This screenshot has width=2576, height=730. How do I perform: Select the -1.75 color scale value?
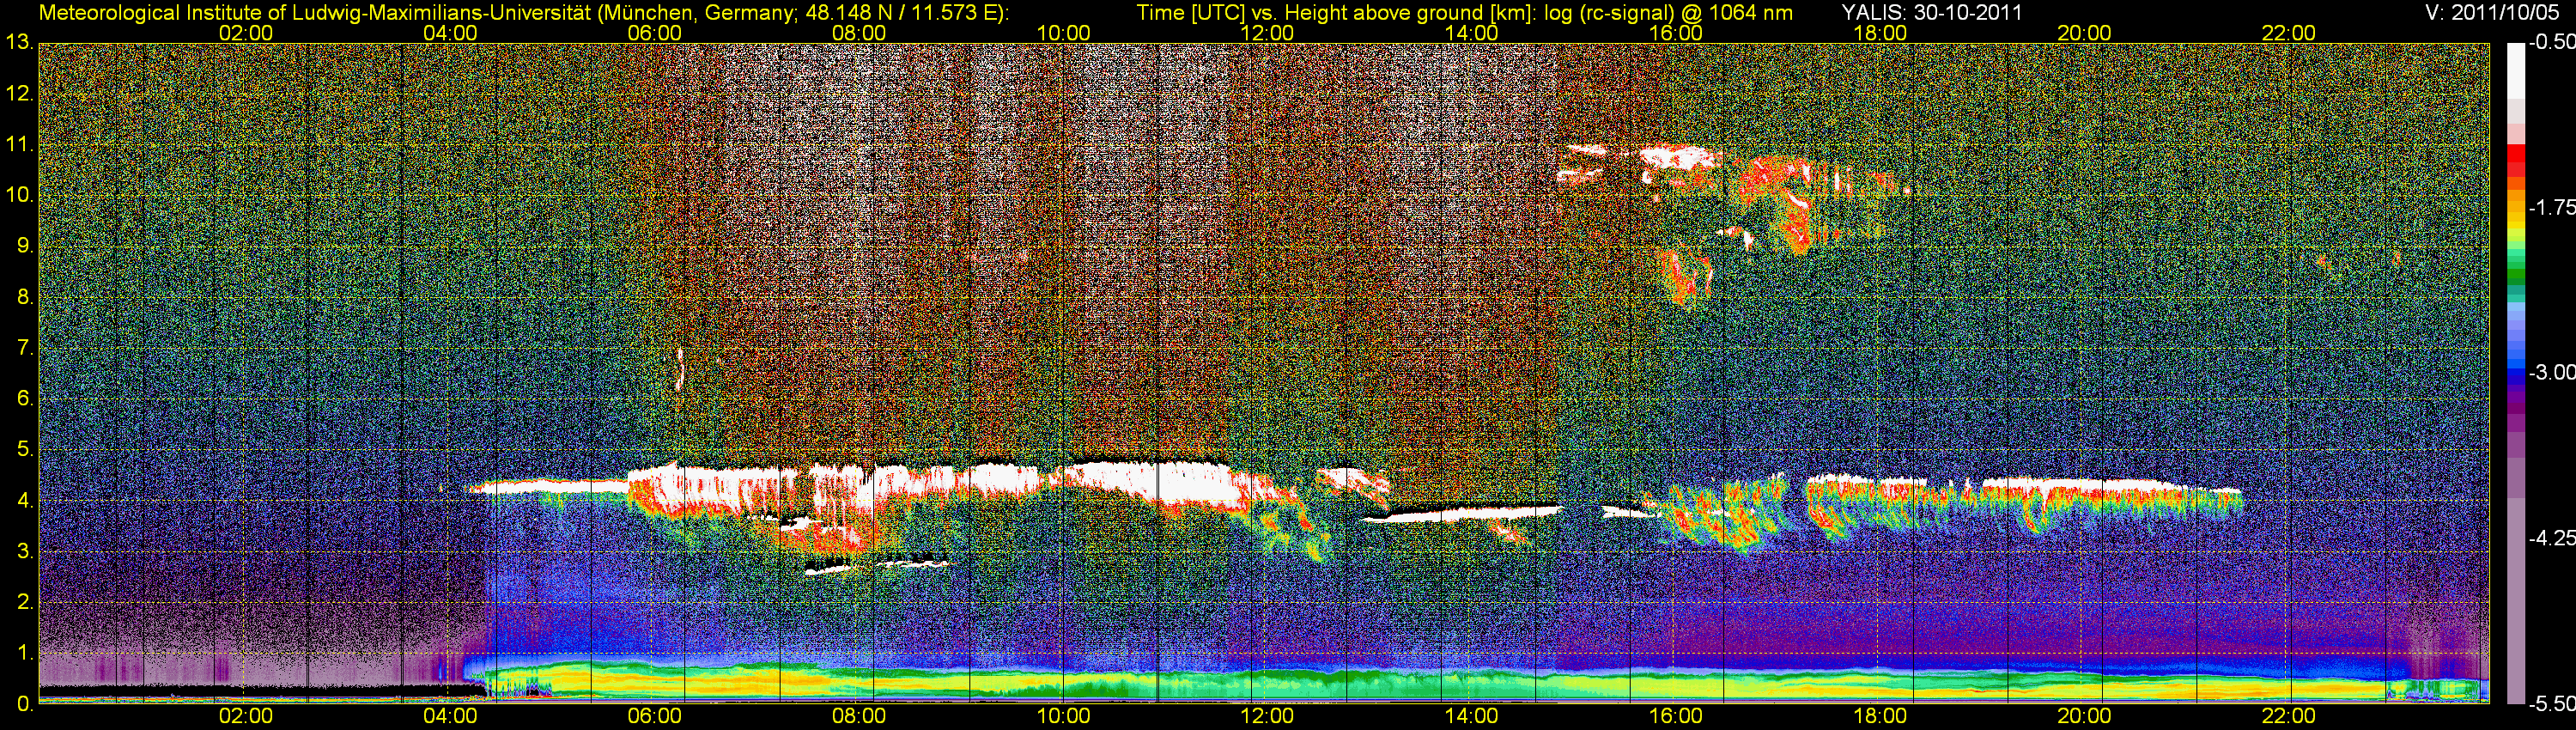(2551, 208)
